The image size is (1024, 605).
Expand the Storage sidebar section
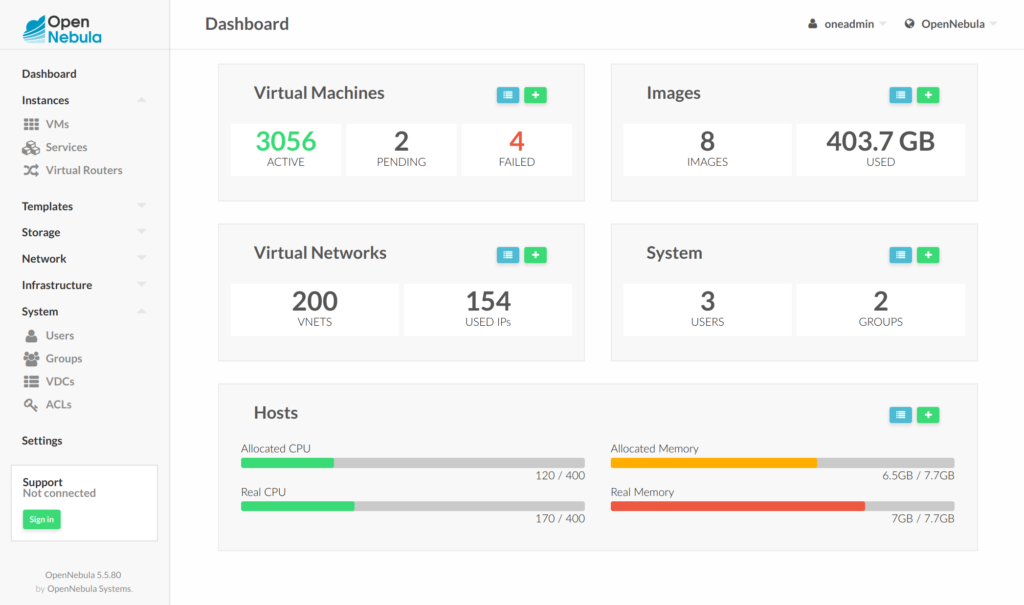pos(141,232)
